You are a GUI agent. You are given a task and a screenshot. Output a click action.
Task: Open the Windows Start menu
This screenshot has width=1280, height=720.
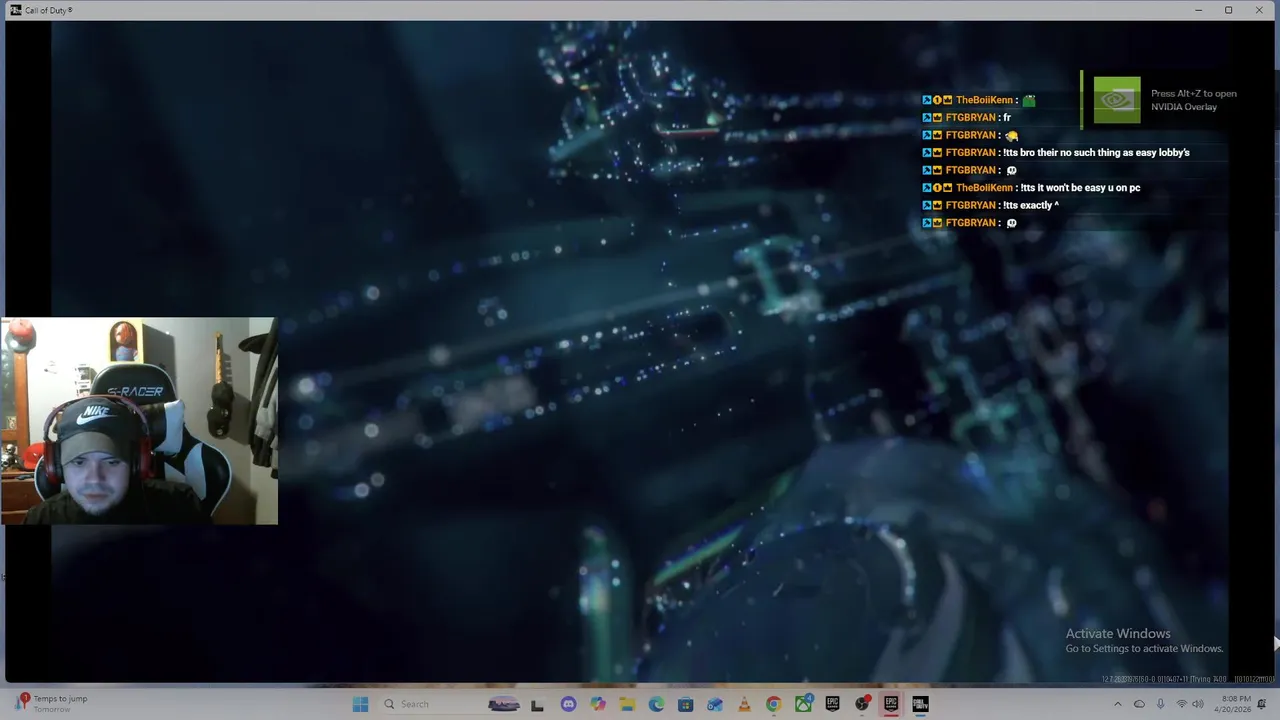point(361,704)
